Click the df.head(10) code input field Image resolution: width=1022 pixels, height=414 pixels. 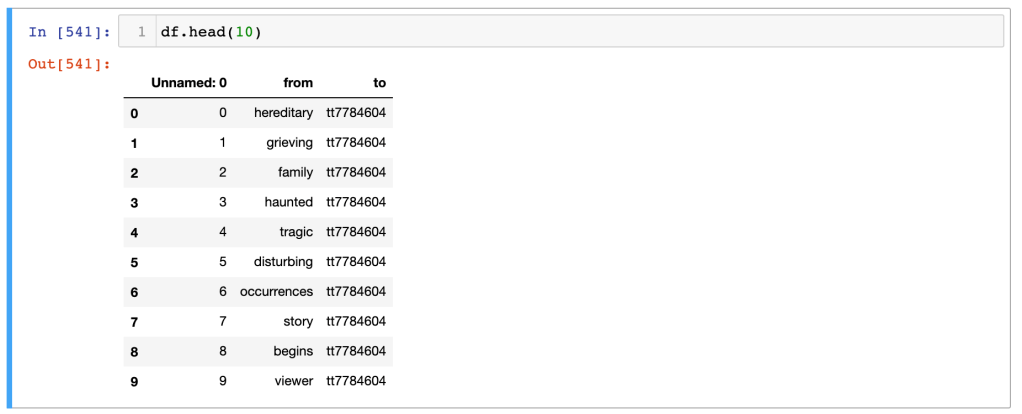[580, 31]
